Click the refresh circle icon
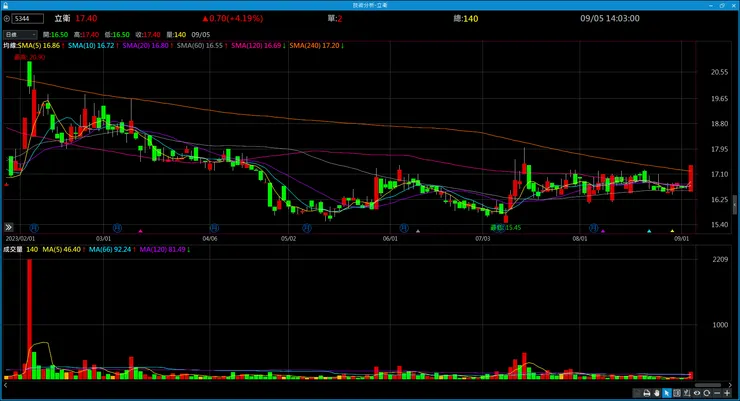 click(706, 393)
